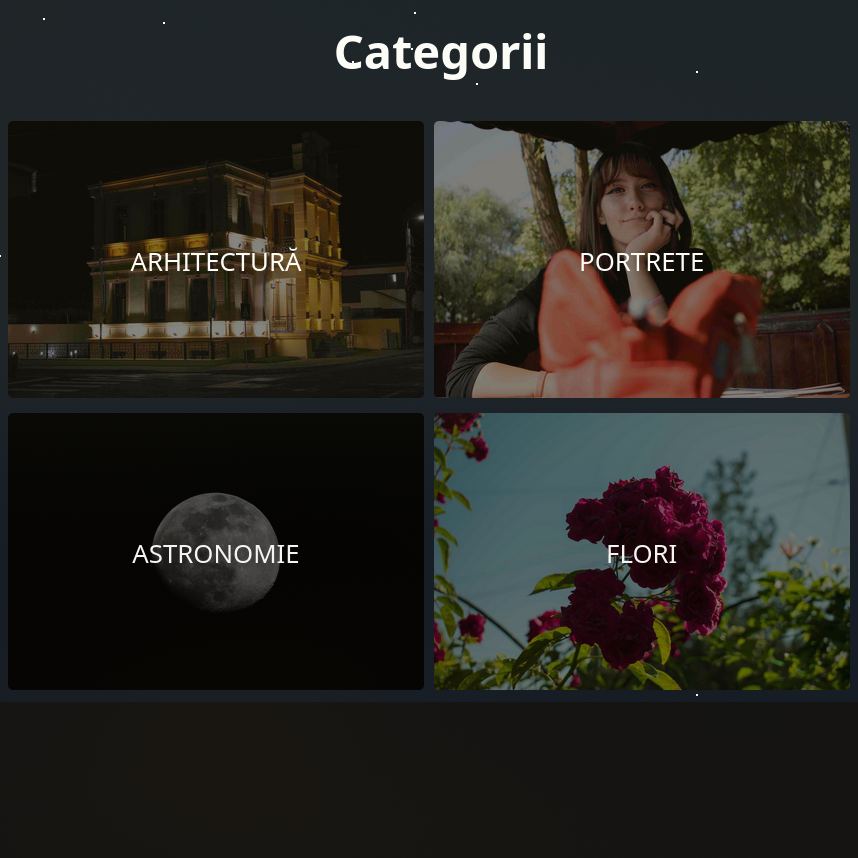Open the ASTRONOMIE category label
The width and height of the screenshot is (858, 858).
pyautogui.click(x=216, y=554)
